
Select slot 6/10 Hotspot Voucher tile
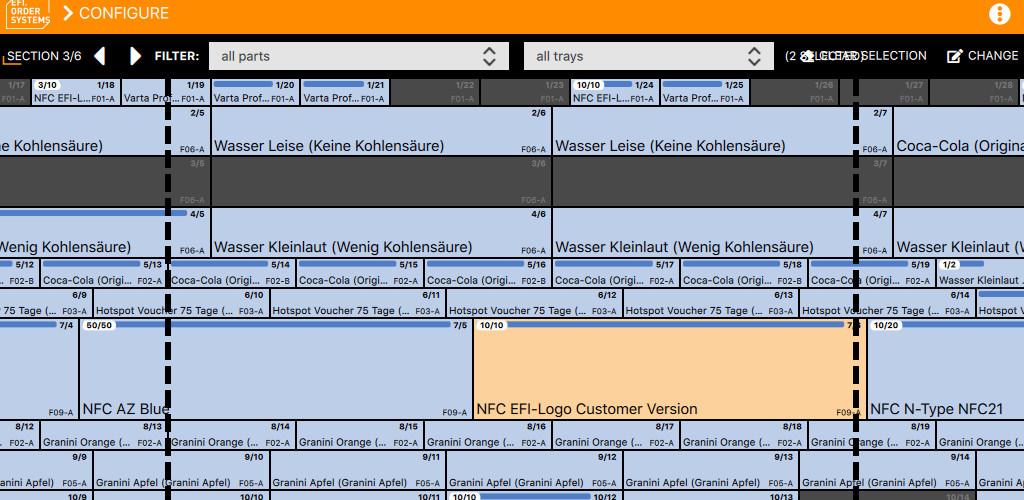181,304
